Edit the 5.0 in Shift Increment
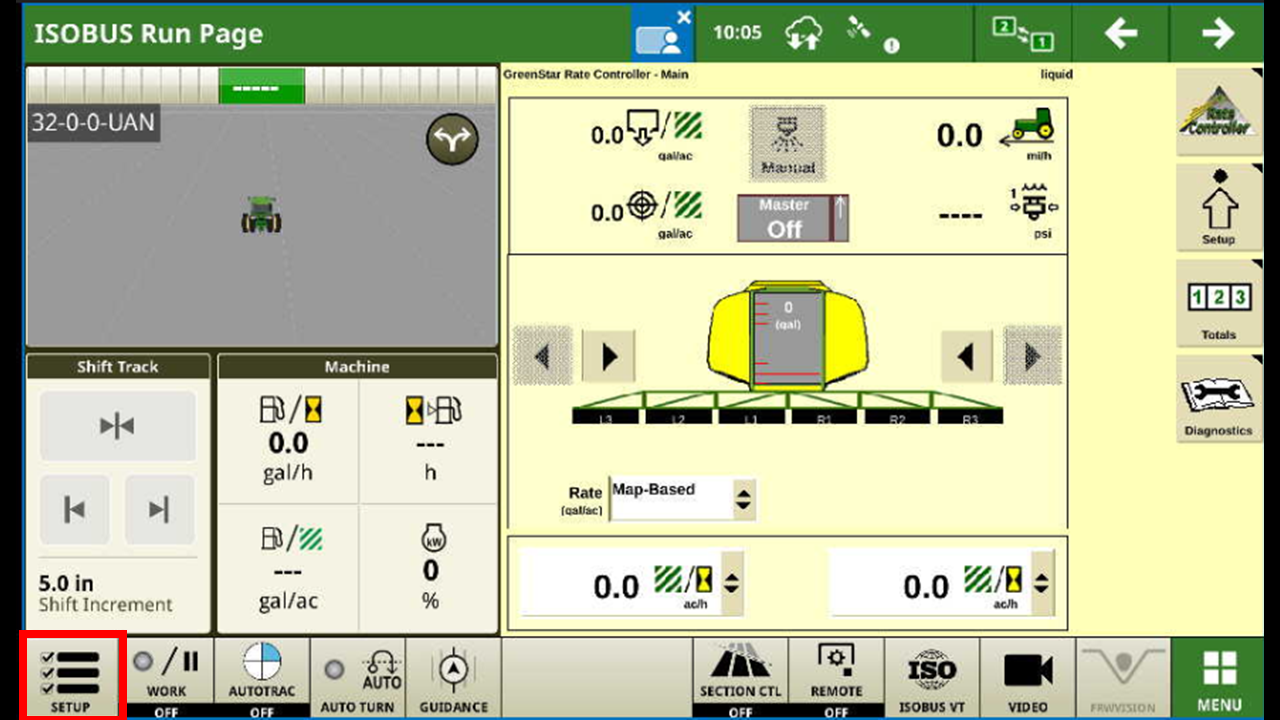This screenshot has width=1280, height=720. (x=105, y=593)
